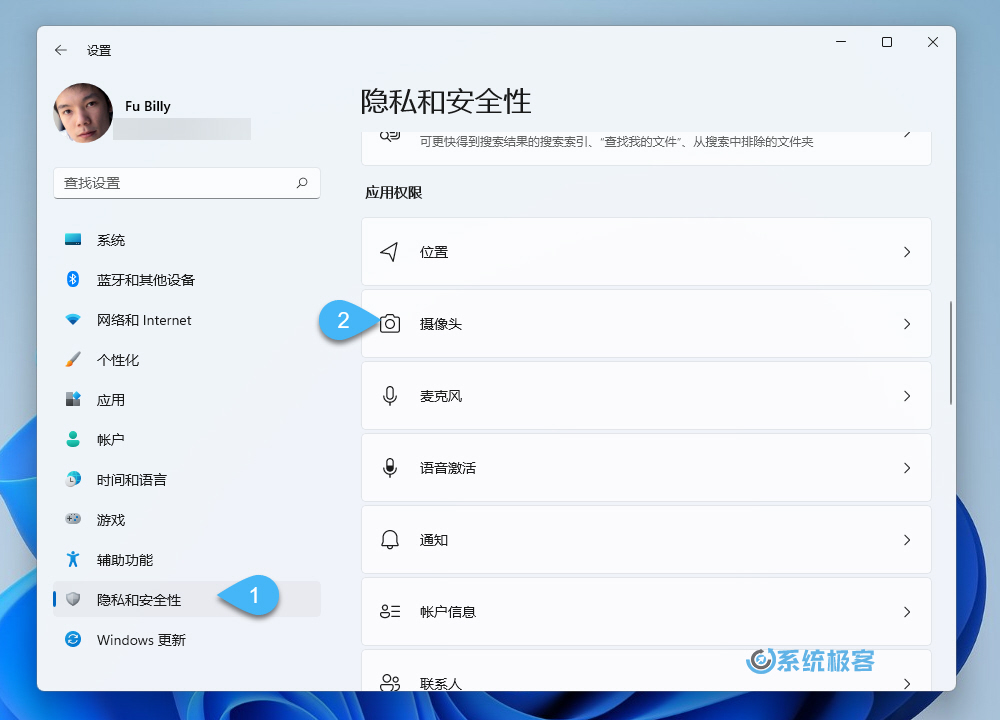Click the 系统 monitor icon
The height and width of the screenshot is (720, 1000).
(x=73, y=240)
